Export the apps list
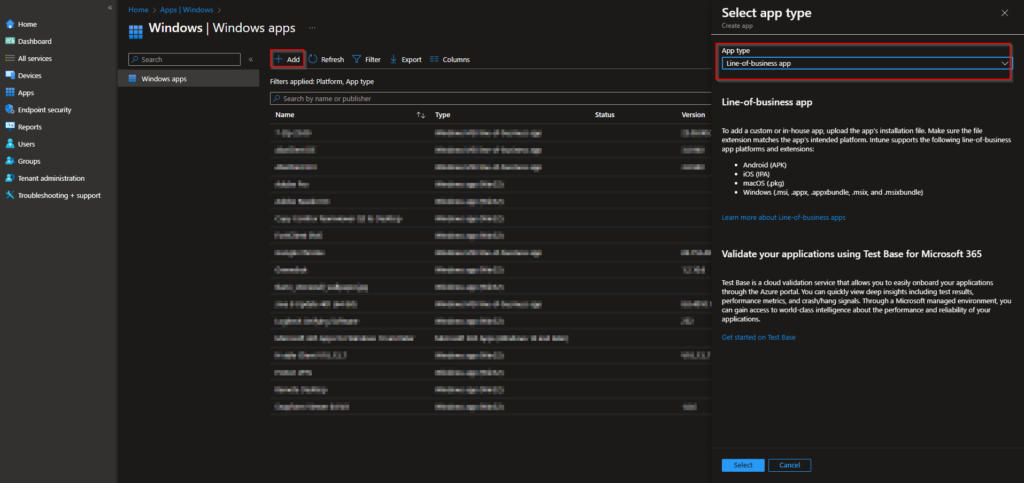The height and width of the screenshot is (483, 1024). (x=405, y=59)
